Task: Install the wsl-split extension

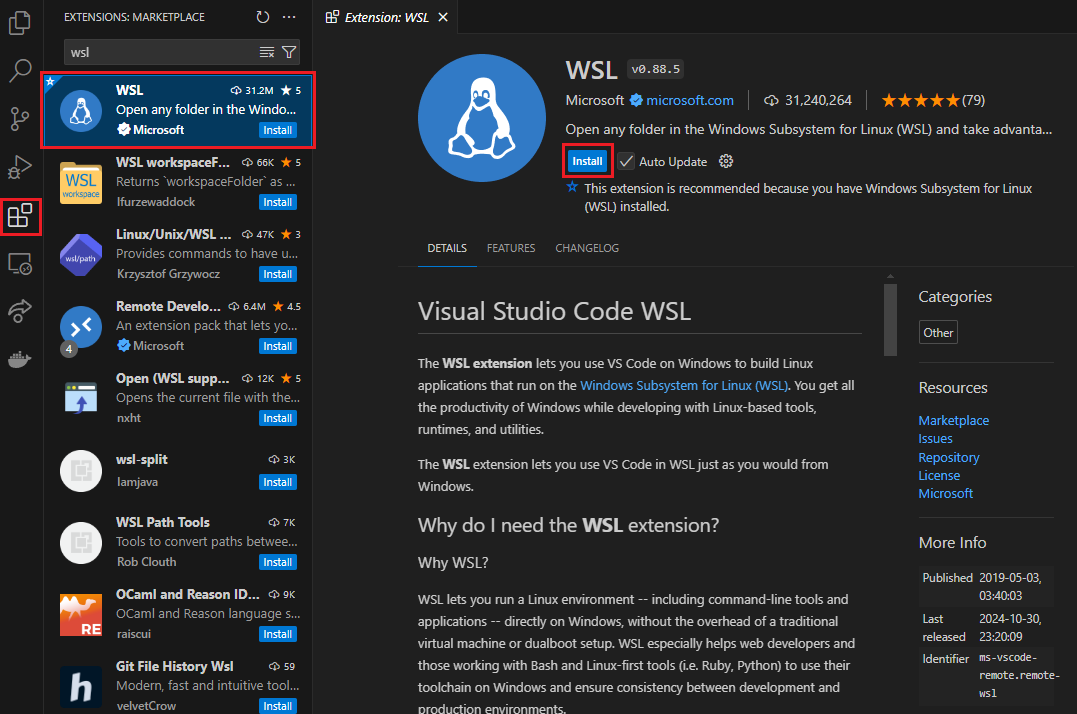Action: click(x=277, y=483)
